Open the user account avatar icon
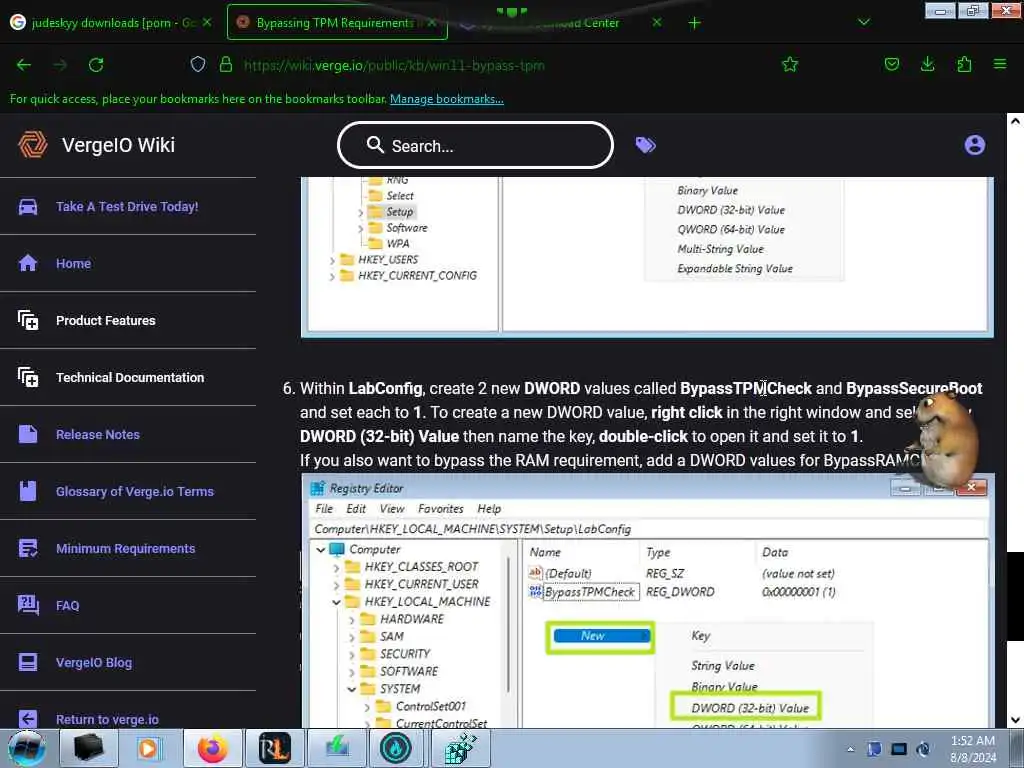 (x=974, y=145)
